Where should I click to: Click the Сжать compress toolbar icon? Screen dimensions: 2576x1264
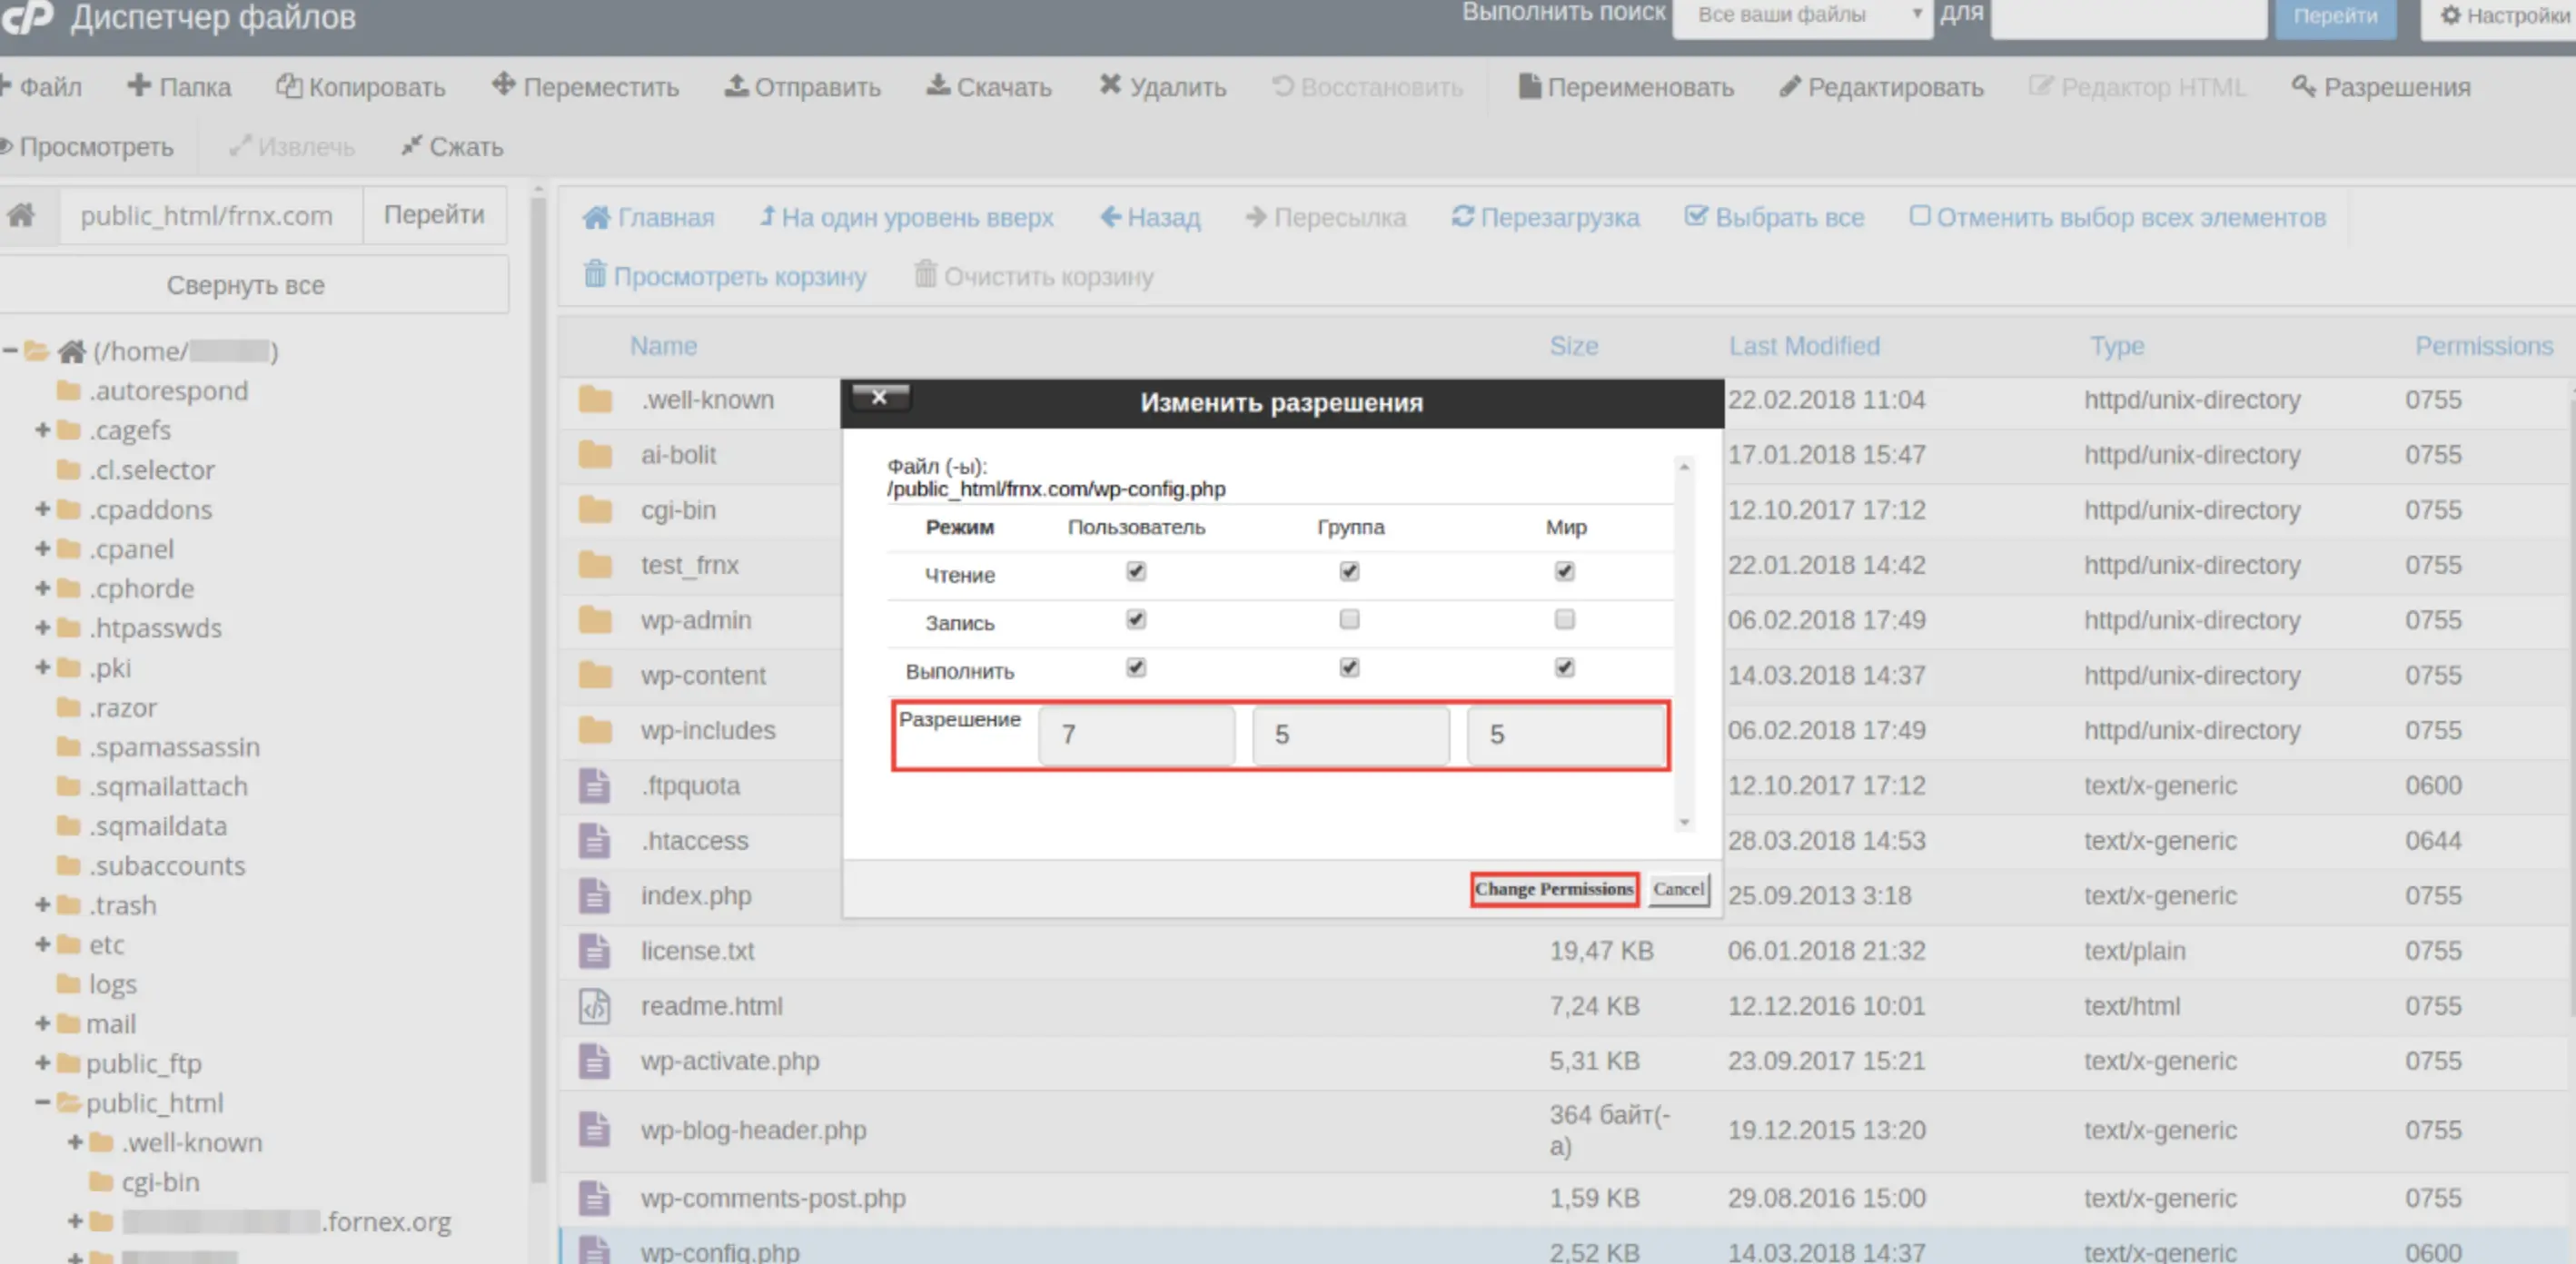(x=411, y=146)
